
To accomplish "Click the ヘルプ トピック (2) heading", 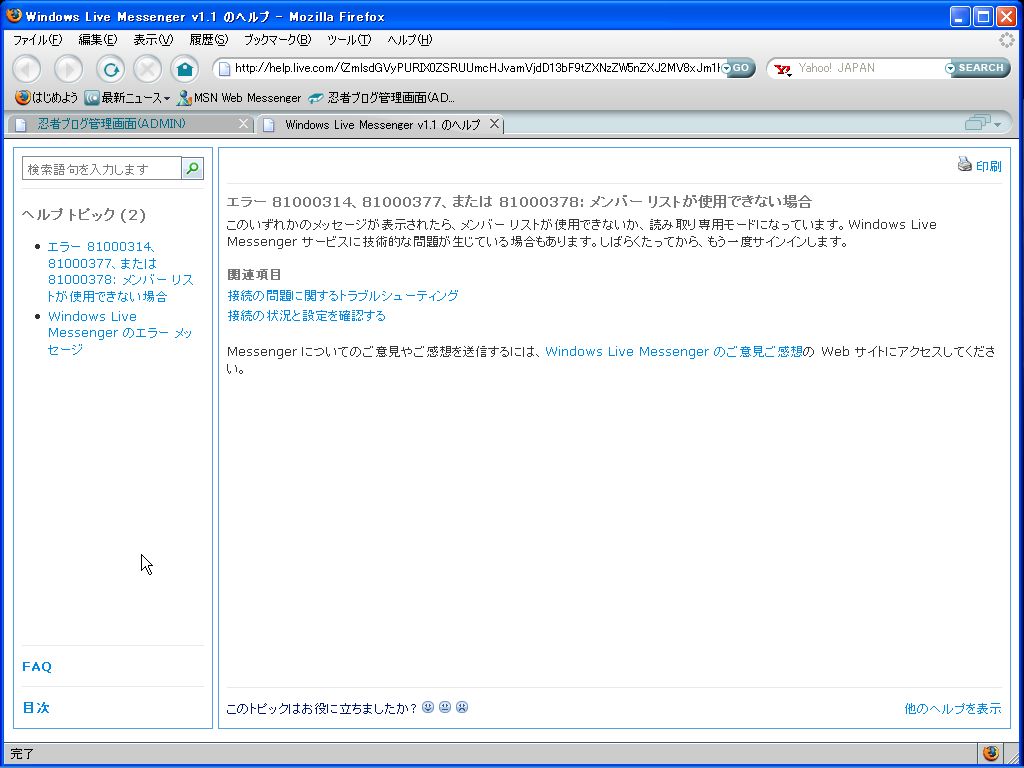I will 84,215.
